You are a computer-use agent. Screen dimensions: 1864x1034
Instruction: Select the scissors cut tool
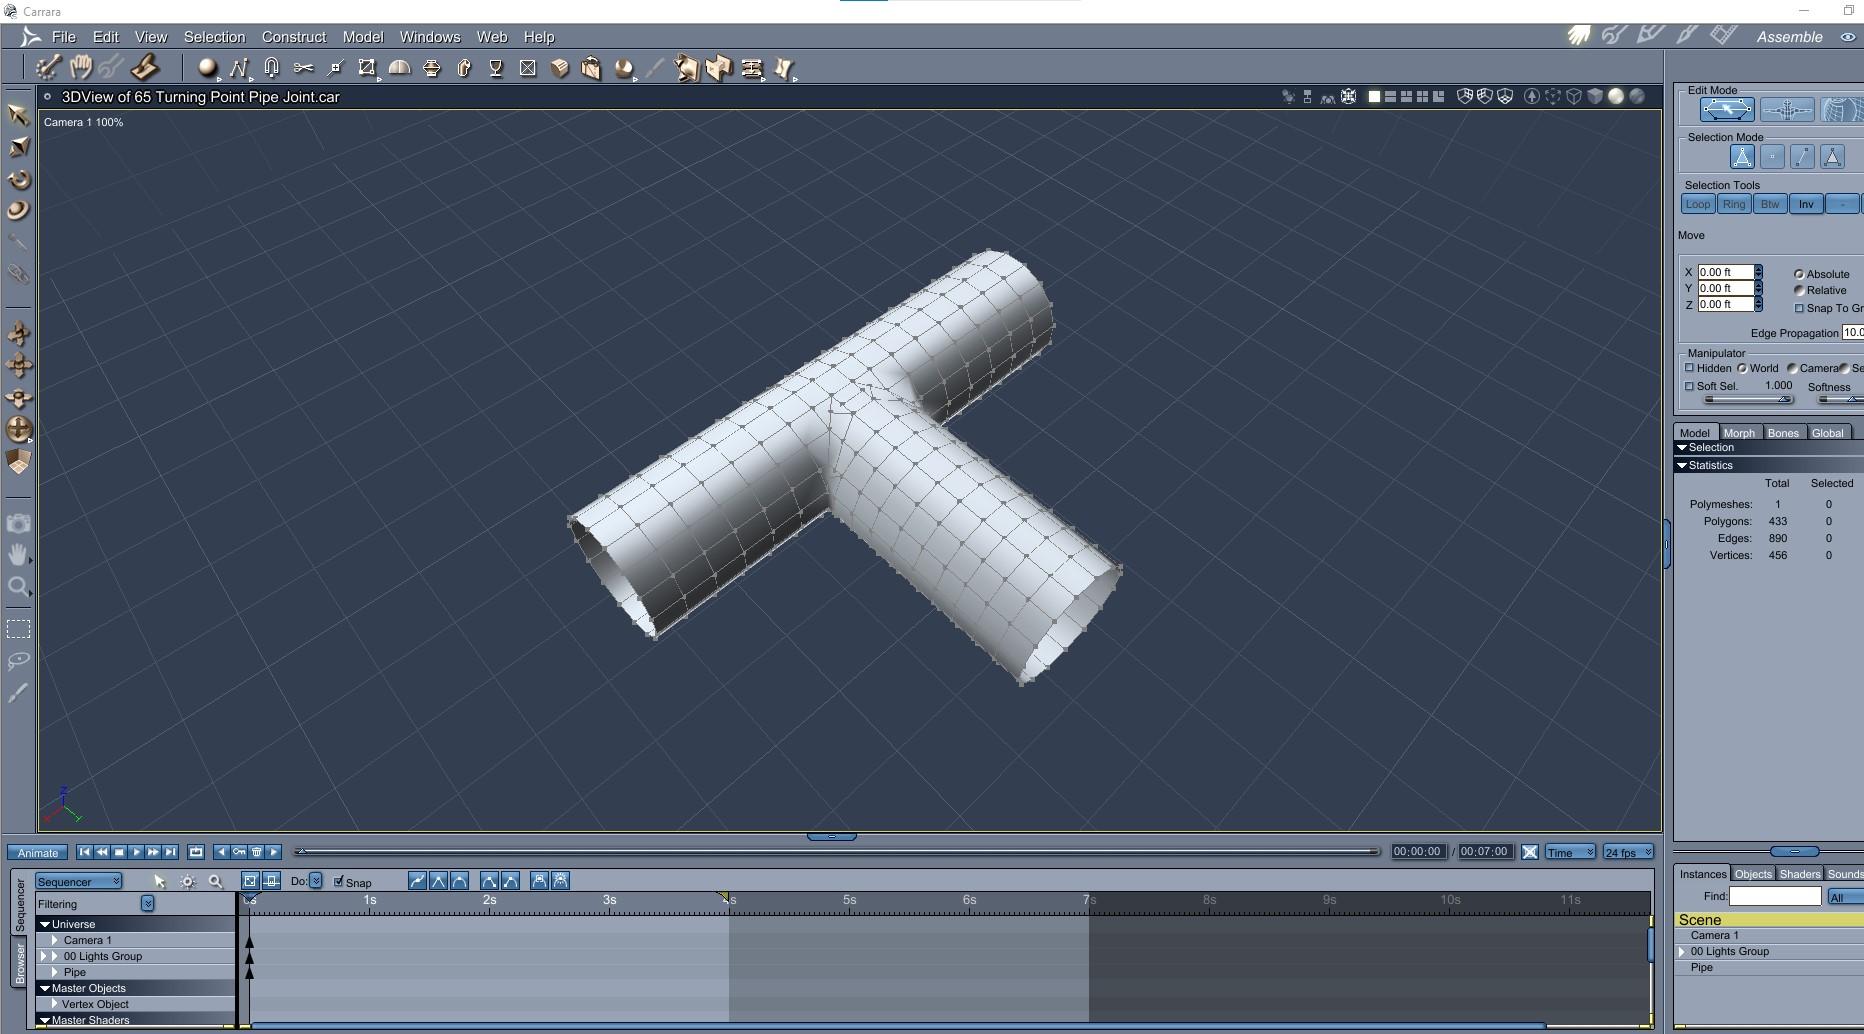[303, 68]
